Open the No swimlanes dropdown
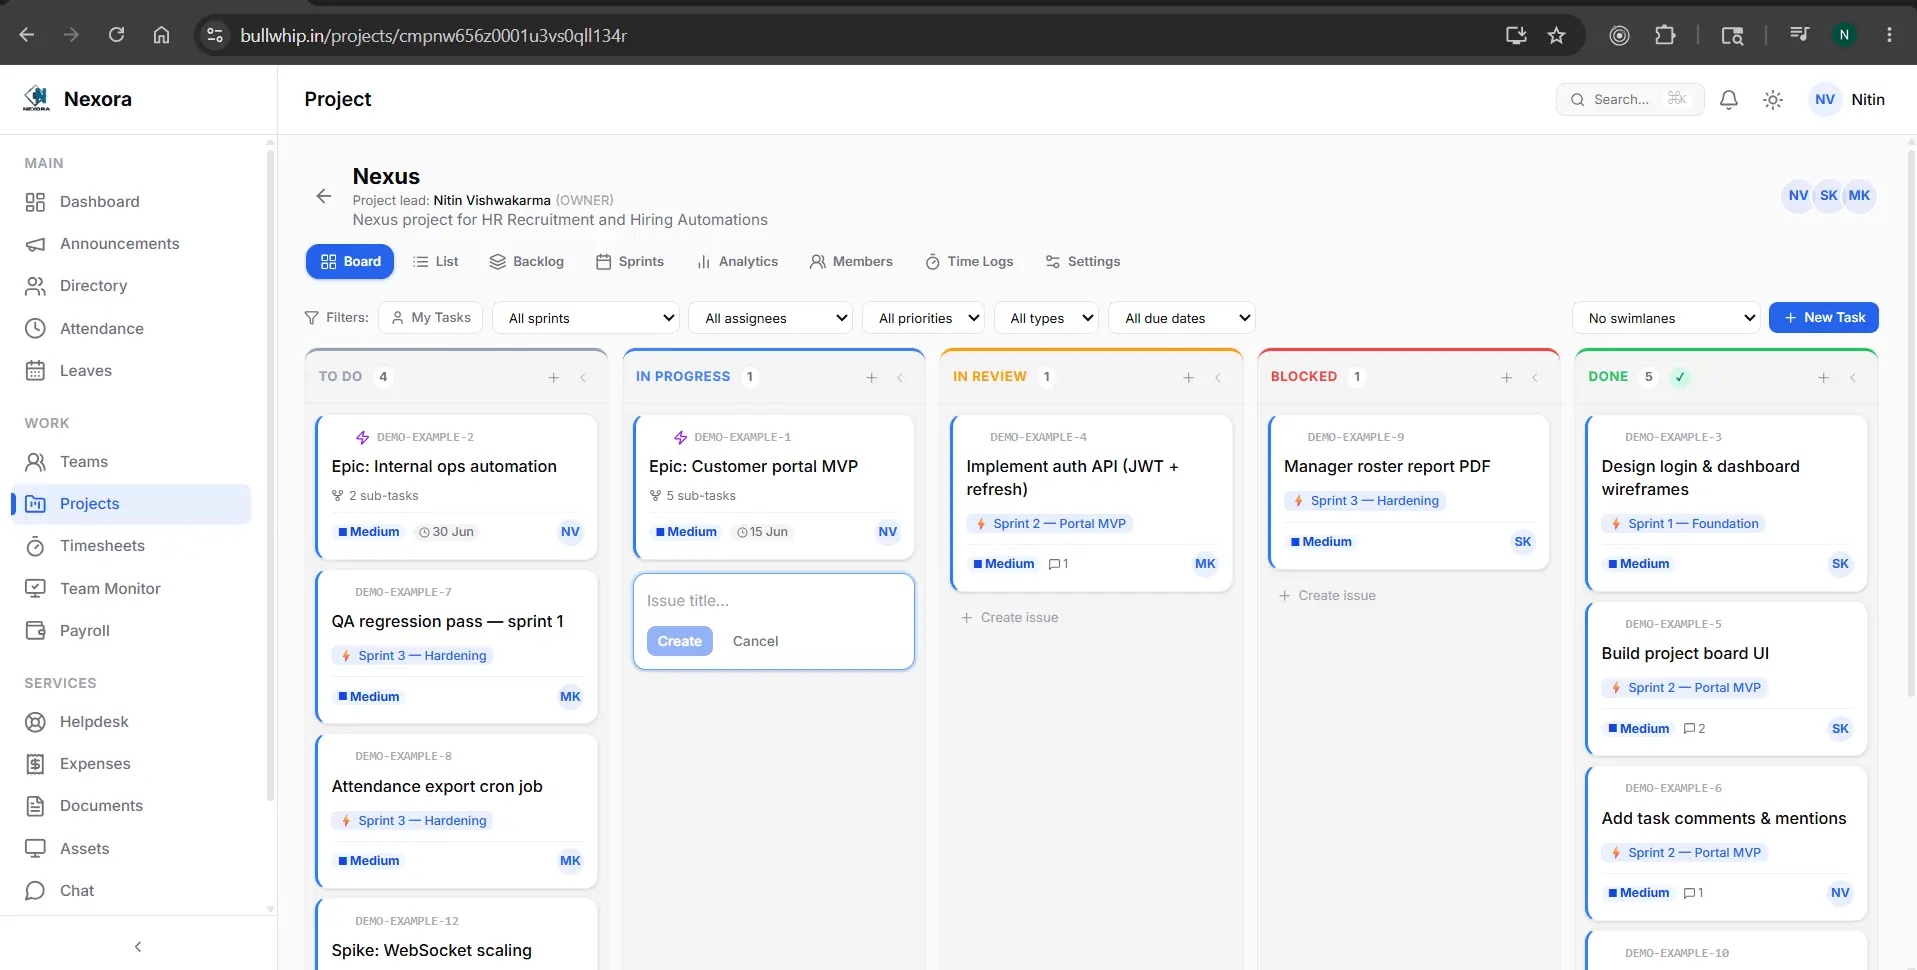The image size is (1917, 970). 1666,318
